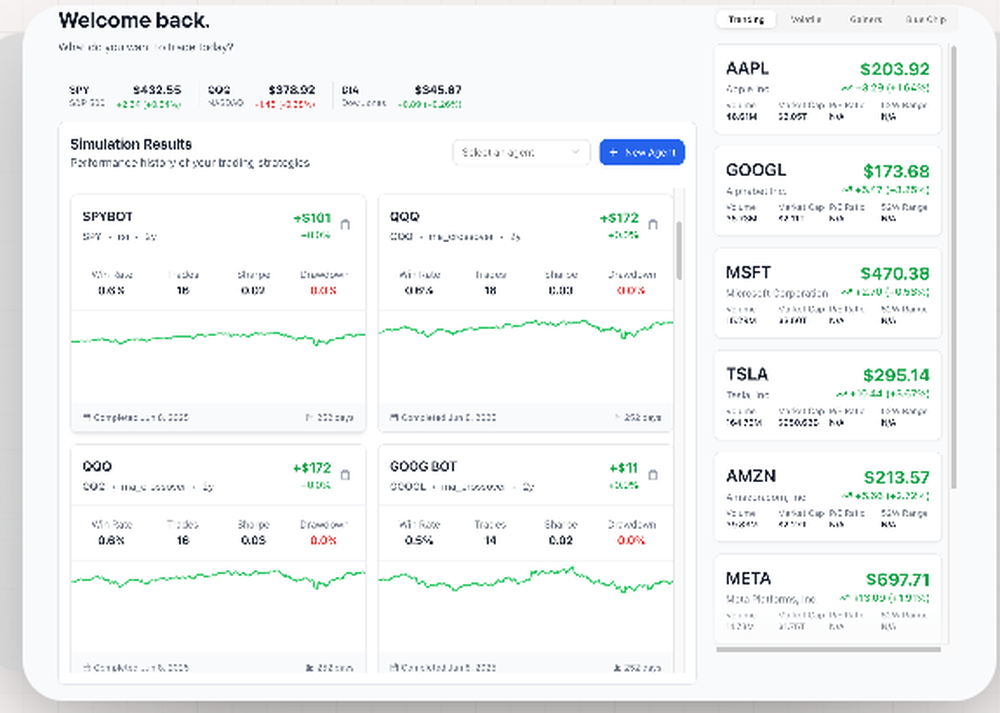The height and width of the screenshot is (713, 1000).
Task: Open the AMZN stock card
Action: coord(828,497)
